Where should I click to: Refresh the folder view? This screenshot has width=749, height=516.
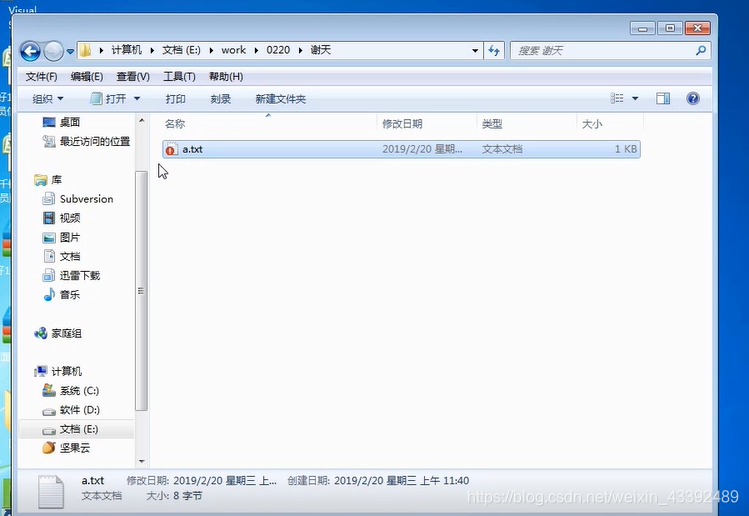coord(494,51)
